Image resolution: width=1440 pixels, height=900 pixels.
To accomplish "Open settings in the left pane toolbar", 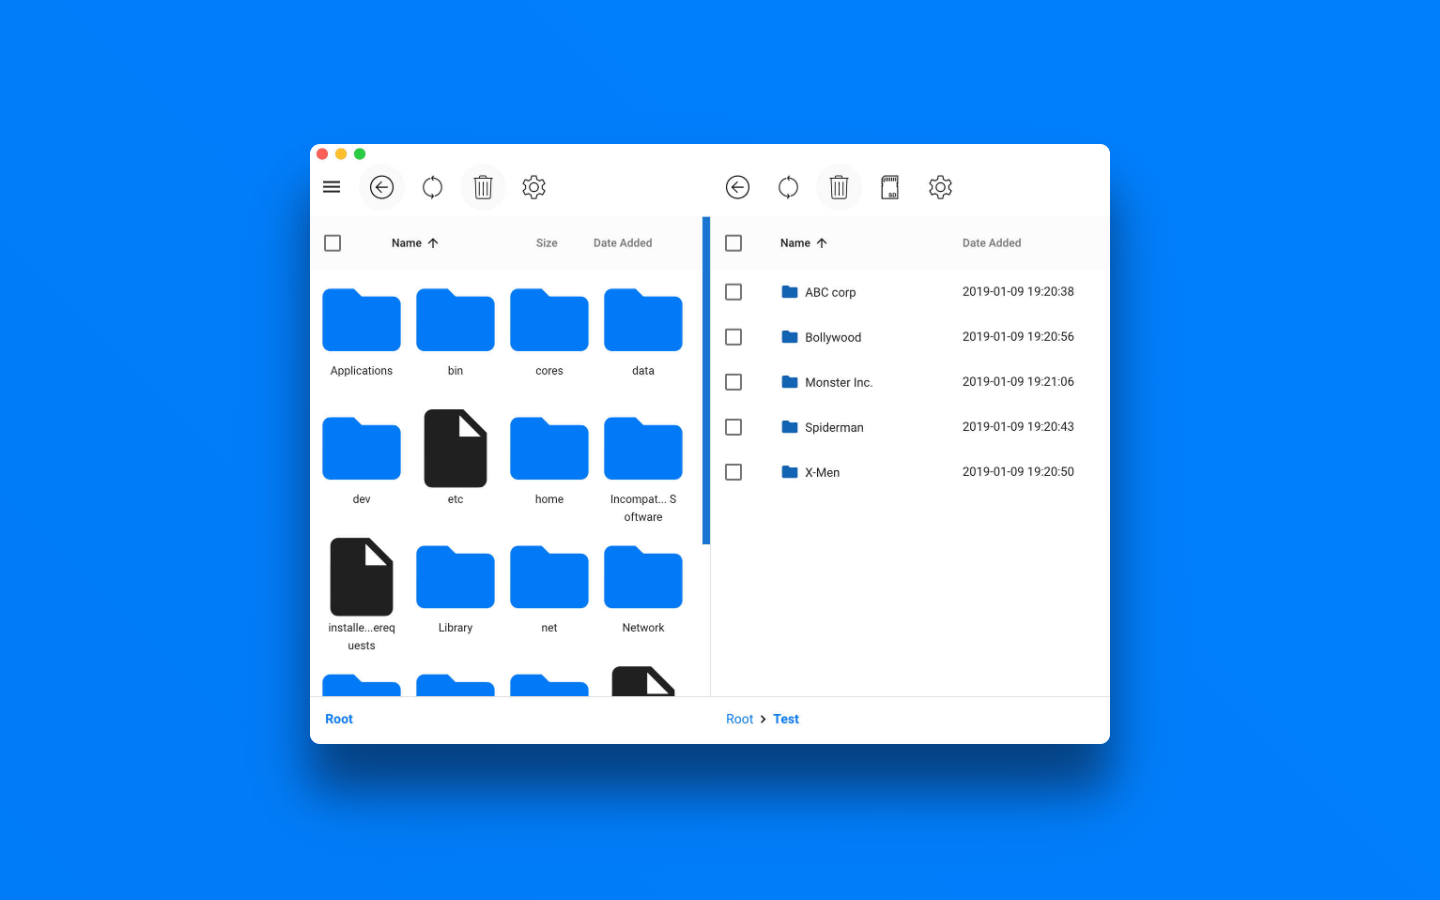I will (x=533, y=187).
